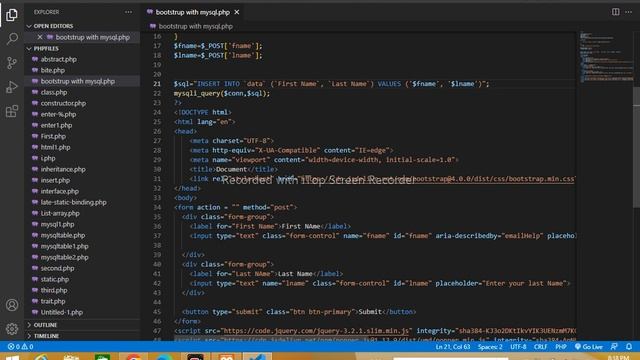640x360 pixels.
Task: Open second.php in the file tree
Action: point(58,269)
